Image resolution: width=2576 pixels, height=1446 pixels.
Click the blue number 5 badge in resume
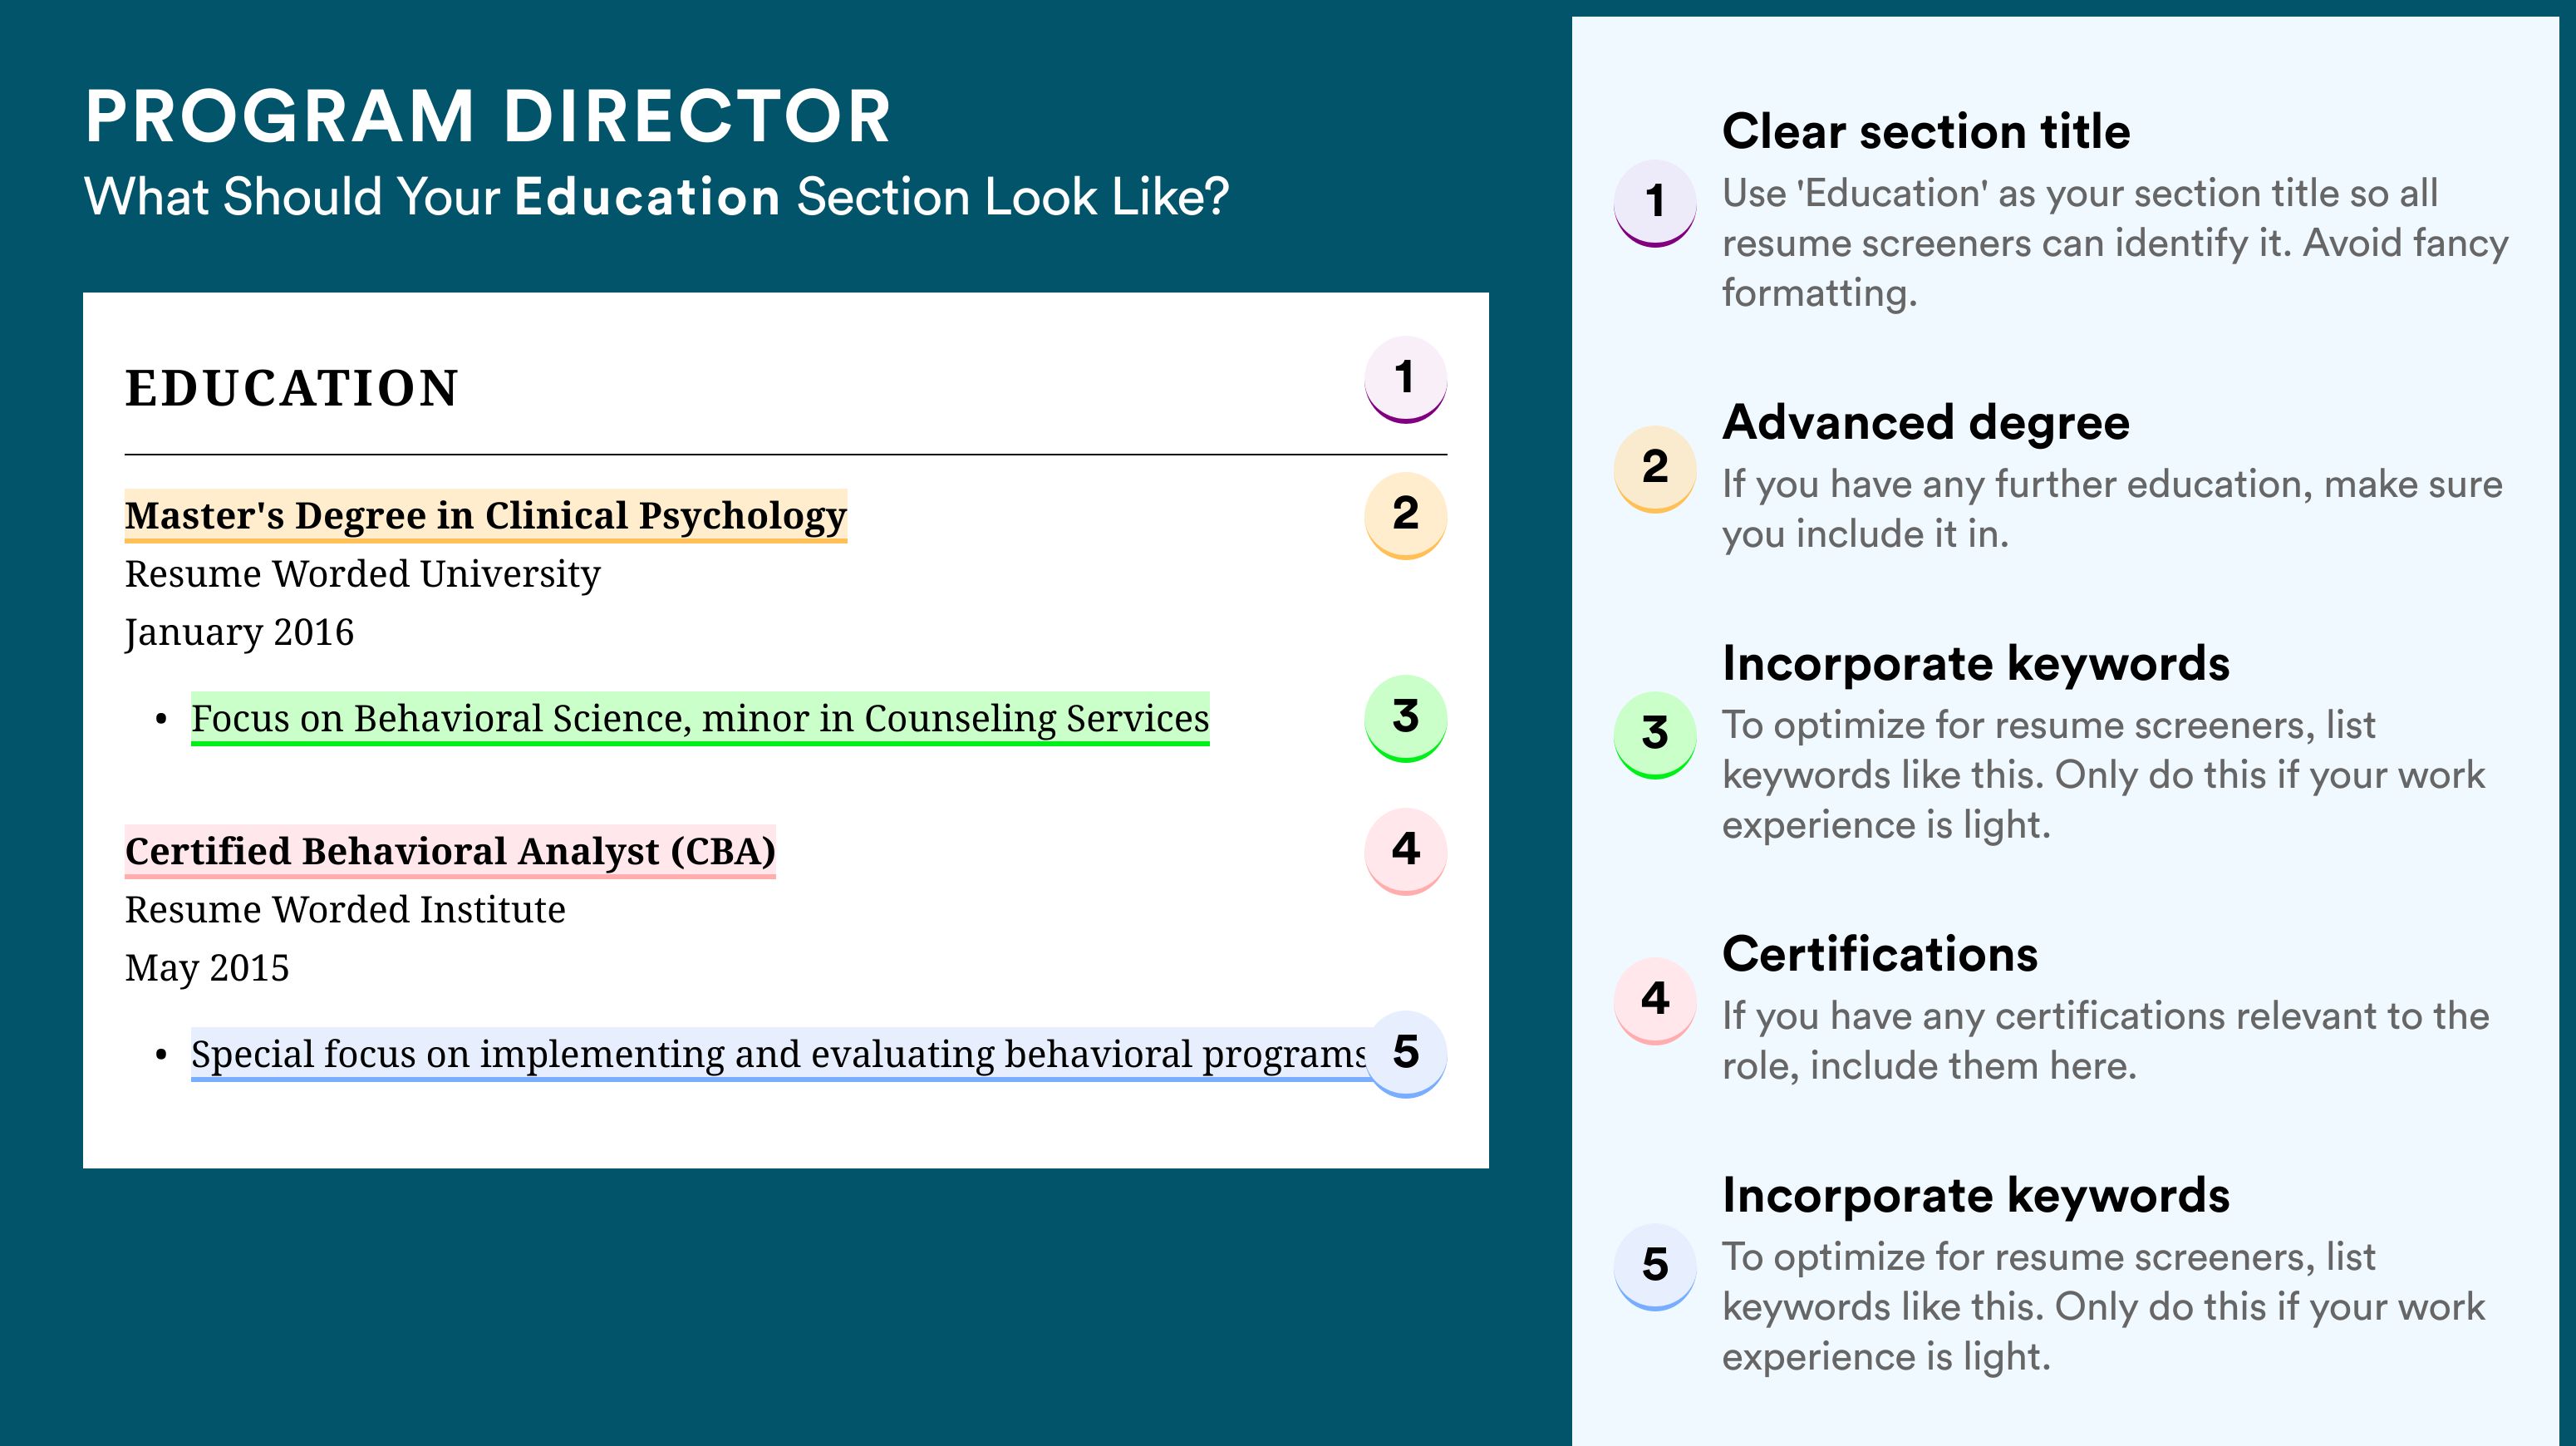[x=1405, y=1054]
